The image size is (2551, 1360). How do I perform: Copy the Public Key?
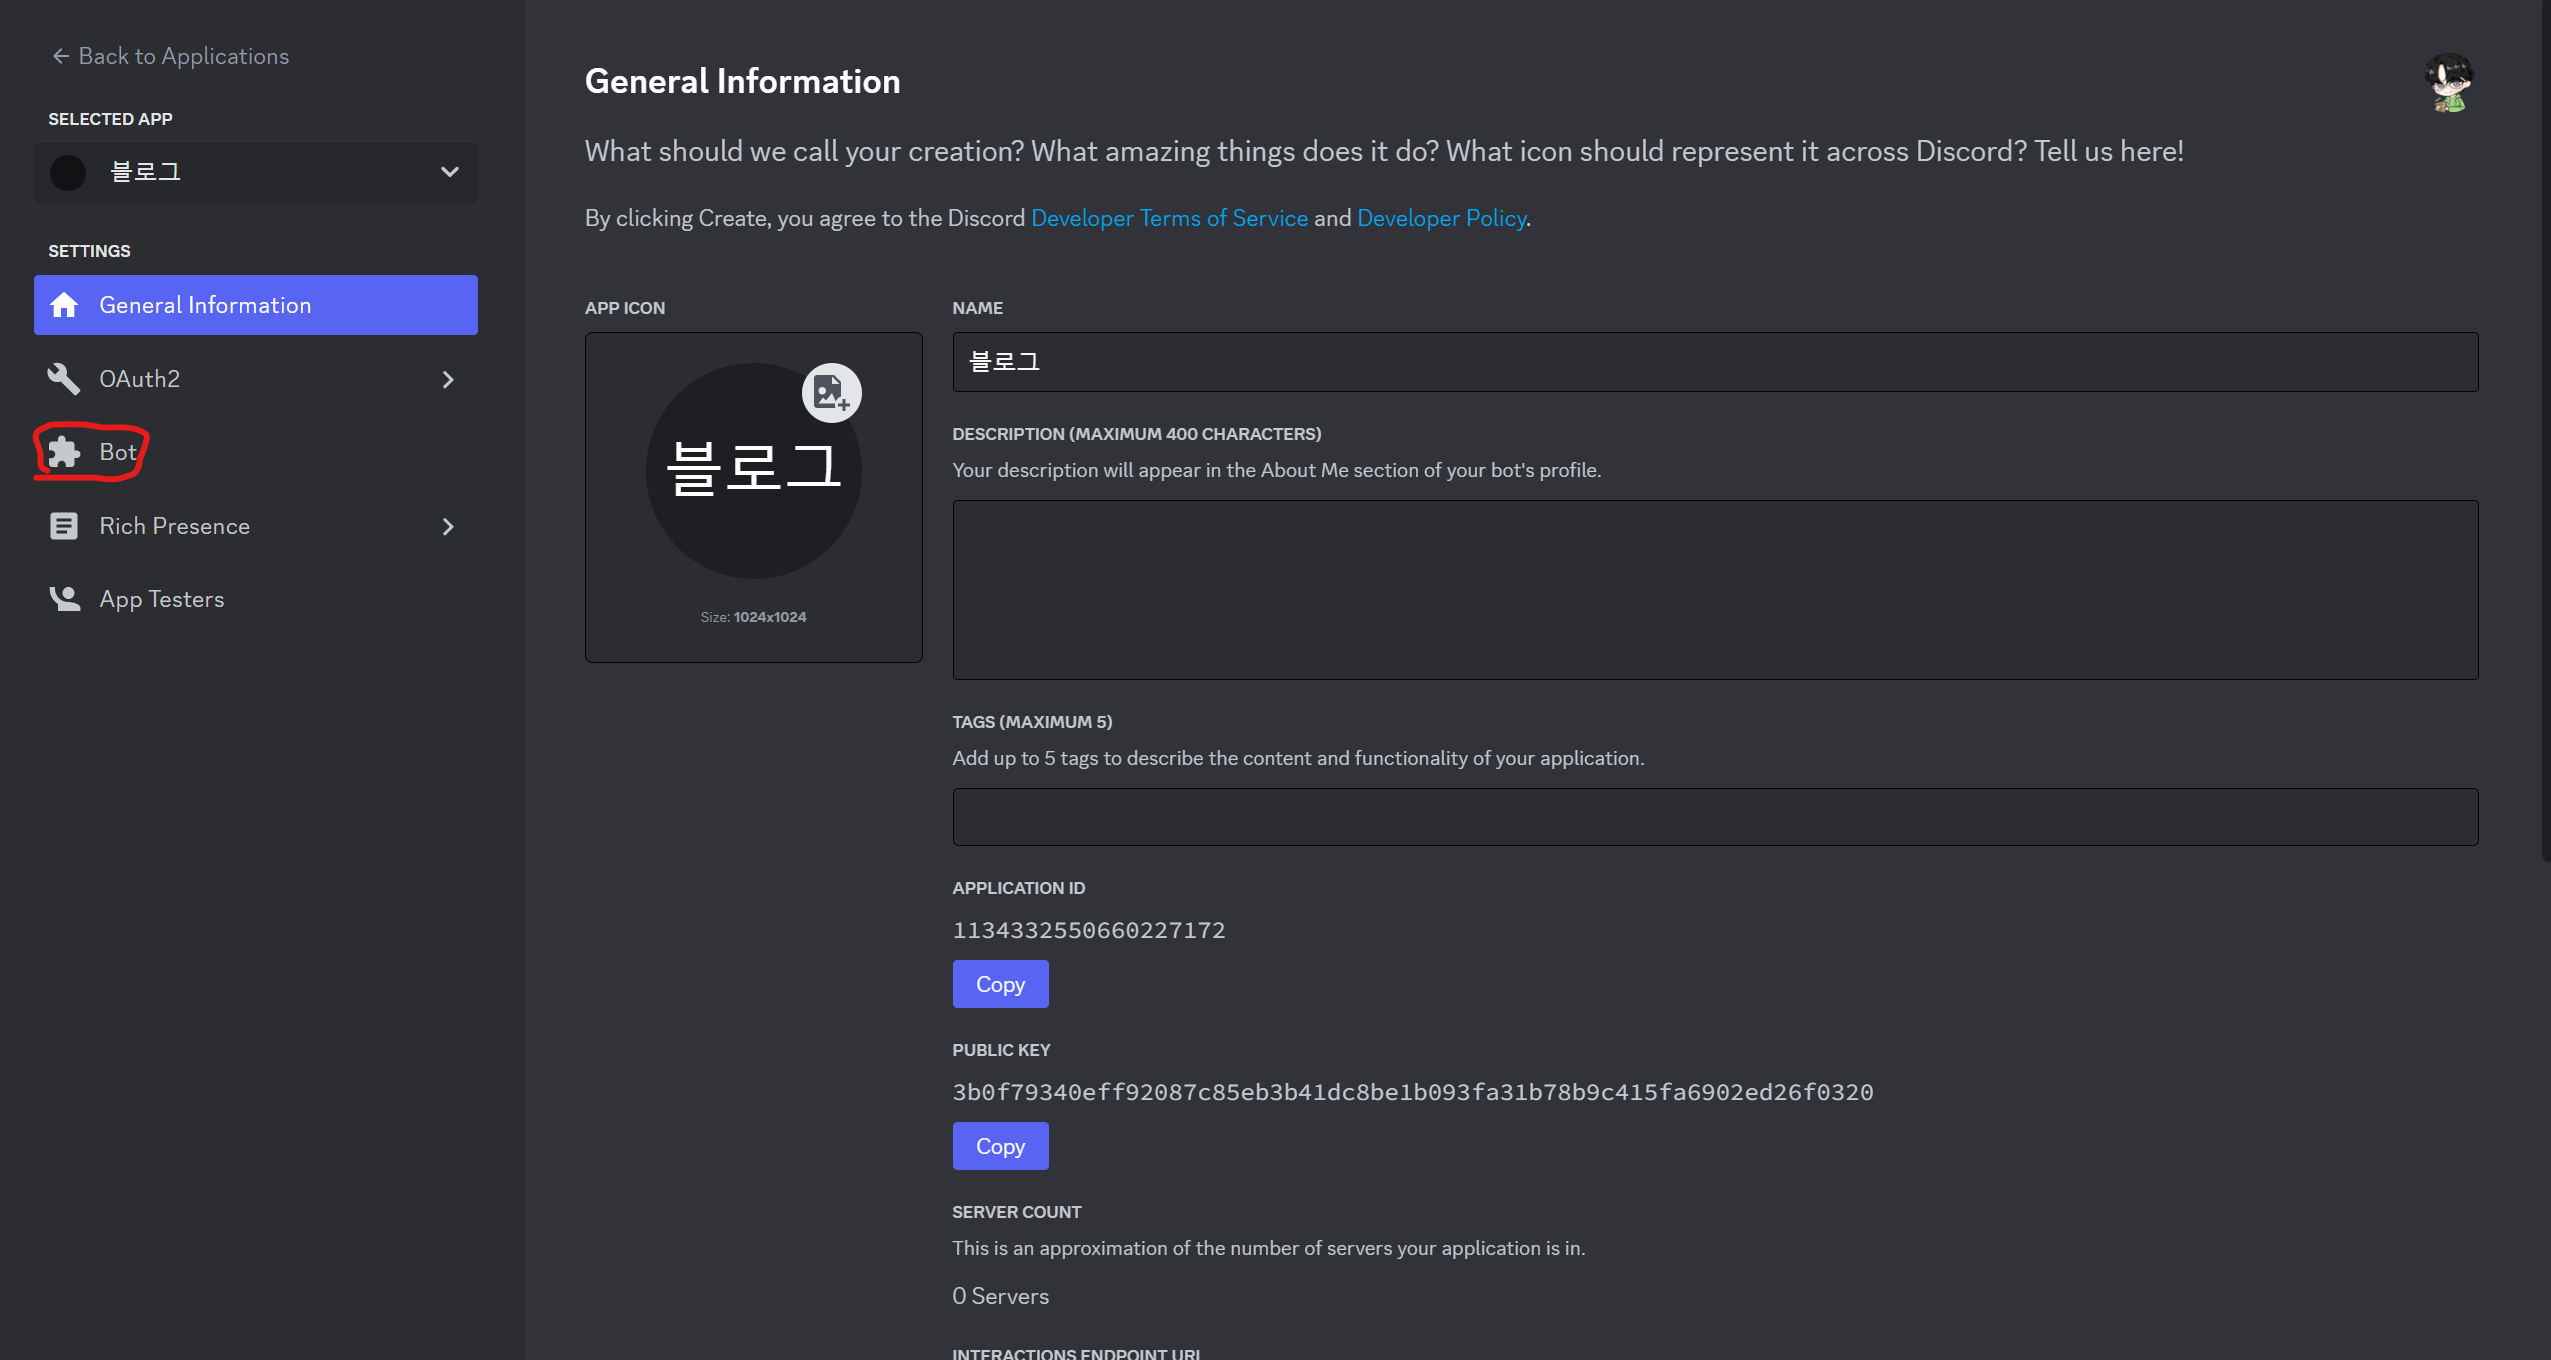999,1146
